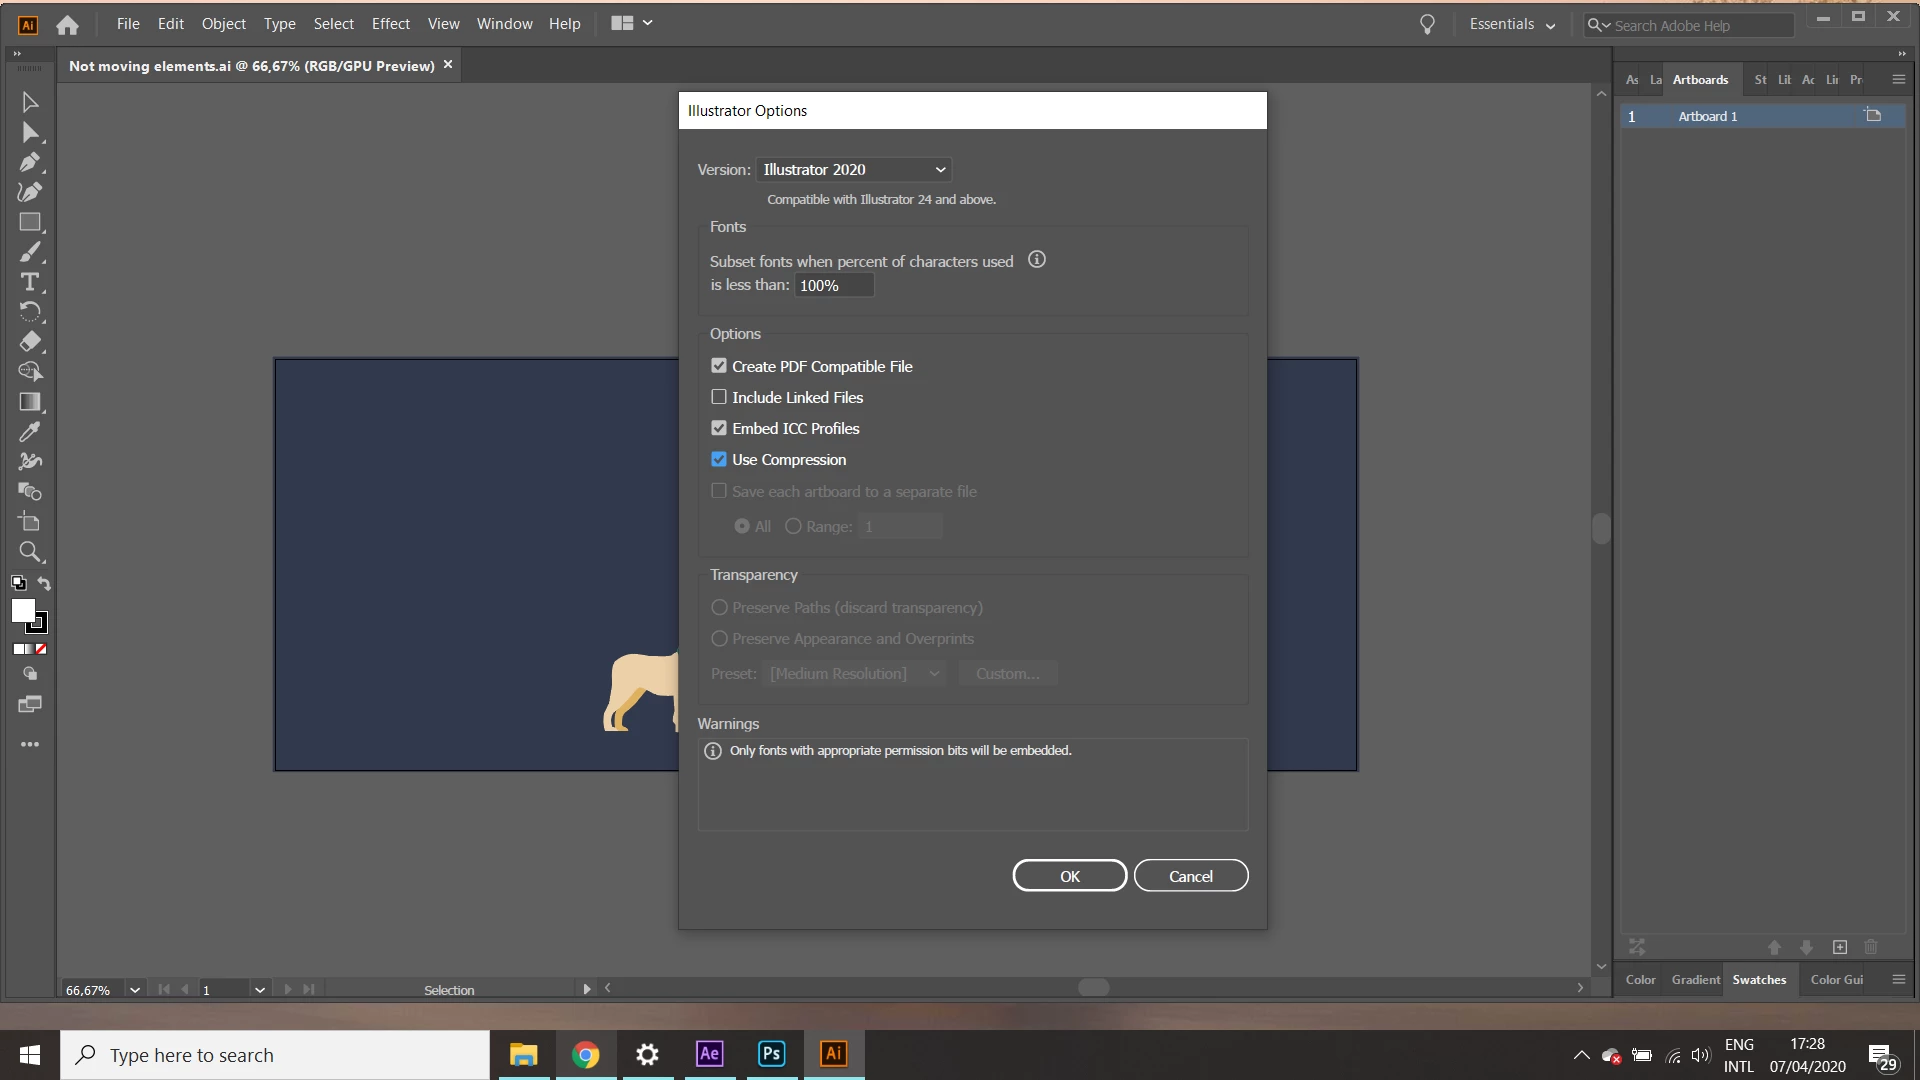Toggle the Use Compression checkbox
The height and width of the screenshot is (1080, 1920).
719,459
